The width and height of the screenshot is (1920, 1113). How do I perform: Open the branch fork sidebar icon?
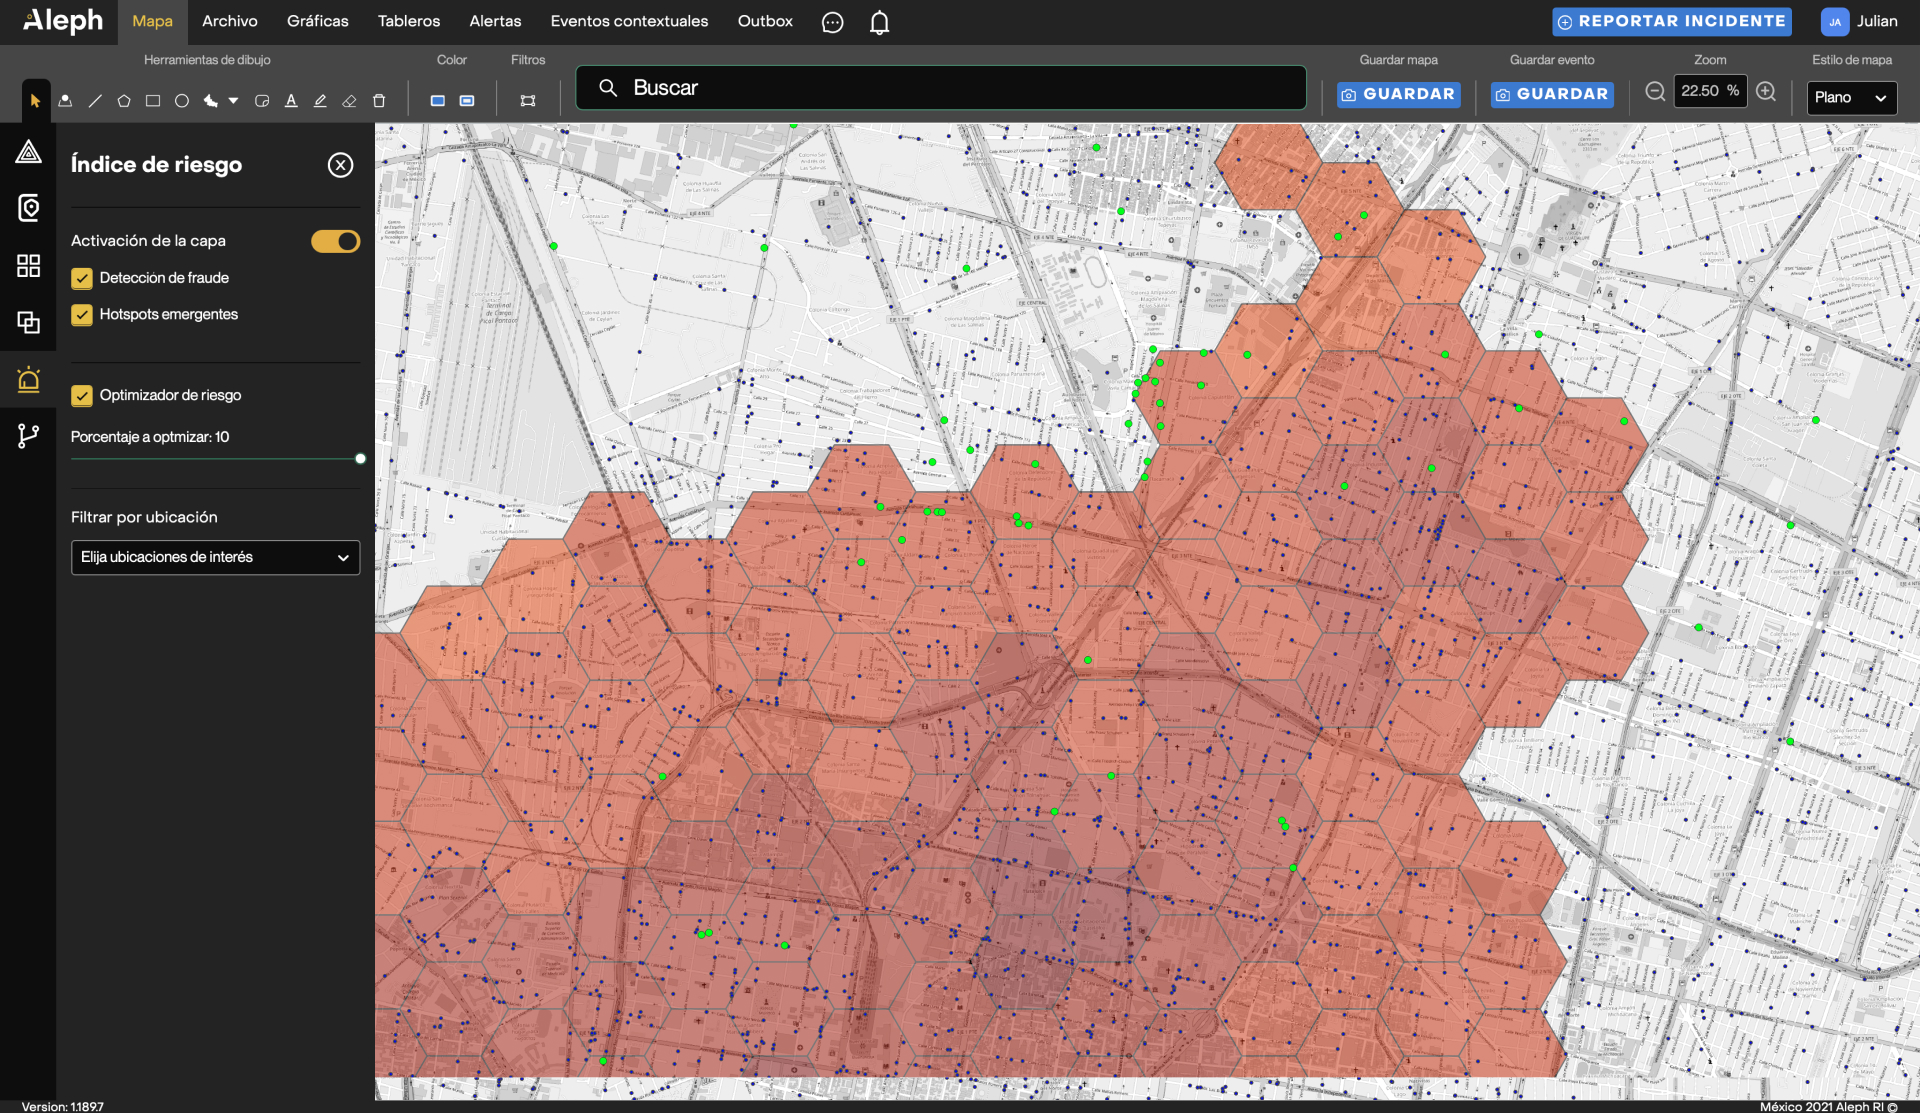click(x=28, y=436)
